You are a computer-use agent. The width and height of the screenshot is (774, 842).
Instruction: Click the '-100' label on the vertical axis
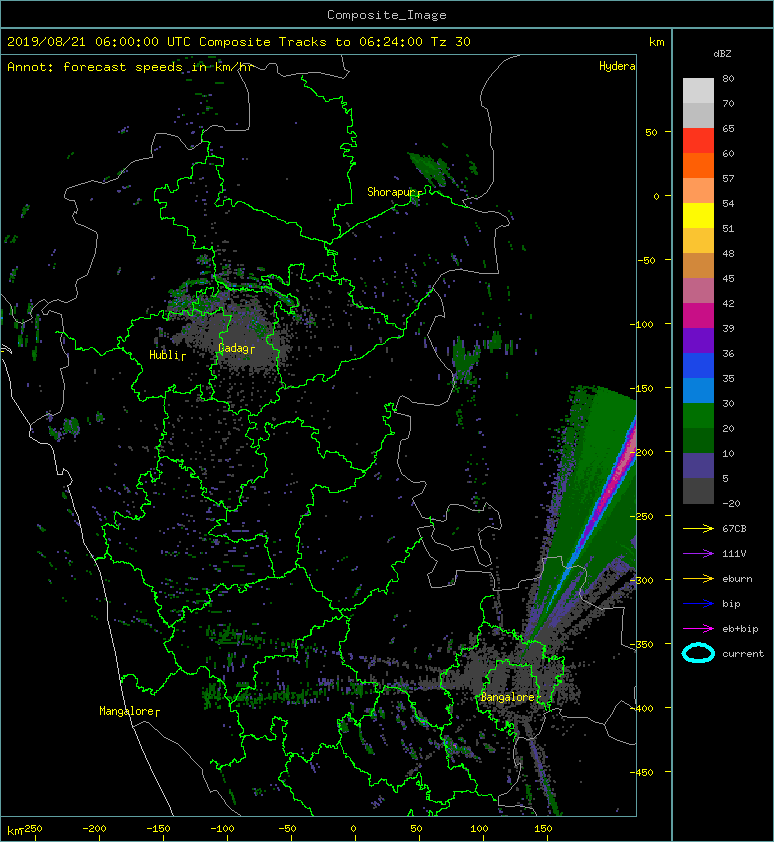click(642, 324)
